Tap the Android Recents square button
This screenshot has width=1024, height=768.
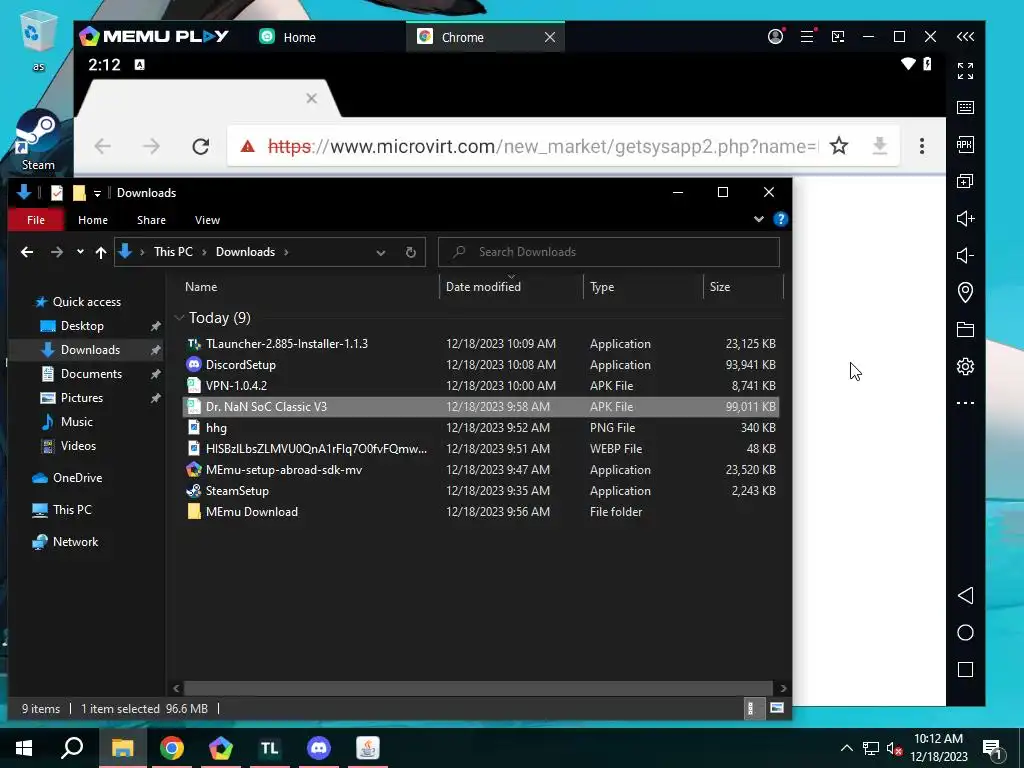(x=965, y=669)
